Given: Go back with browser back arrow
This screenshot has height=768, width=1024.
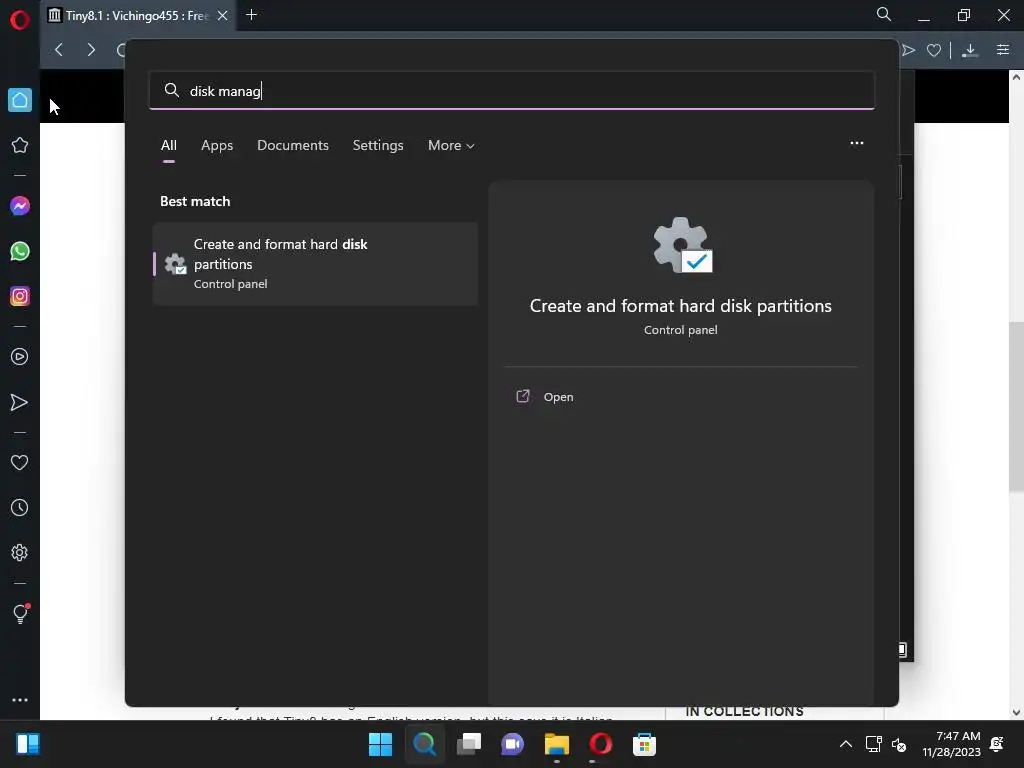Looking at the screenshot, I should coord(59,50).
